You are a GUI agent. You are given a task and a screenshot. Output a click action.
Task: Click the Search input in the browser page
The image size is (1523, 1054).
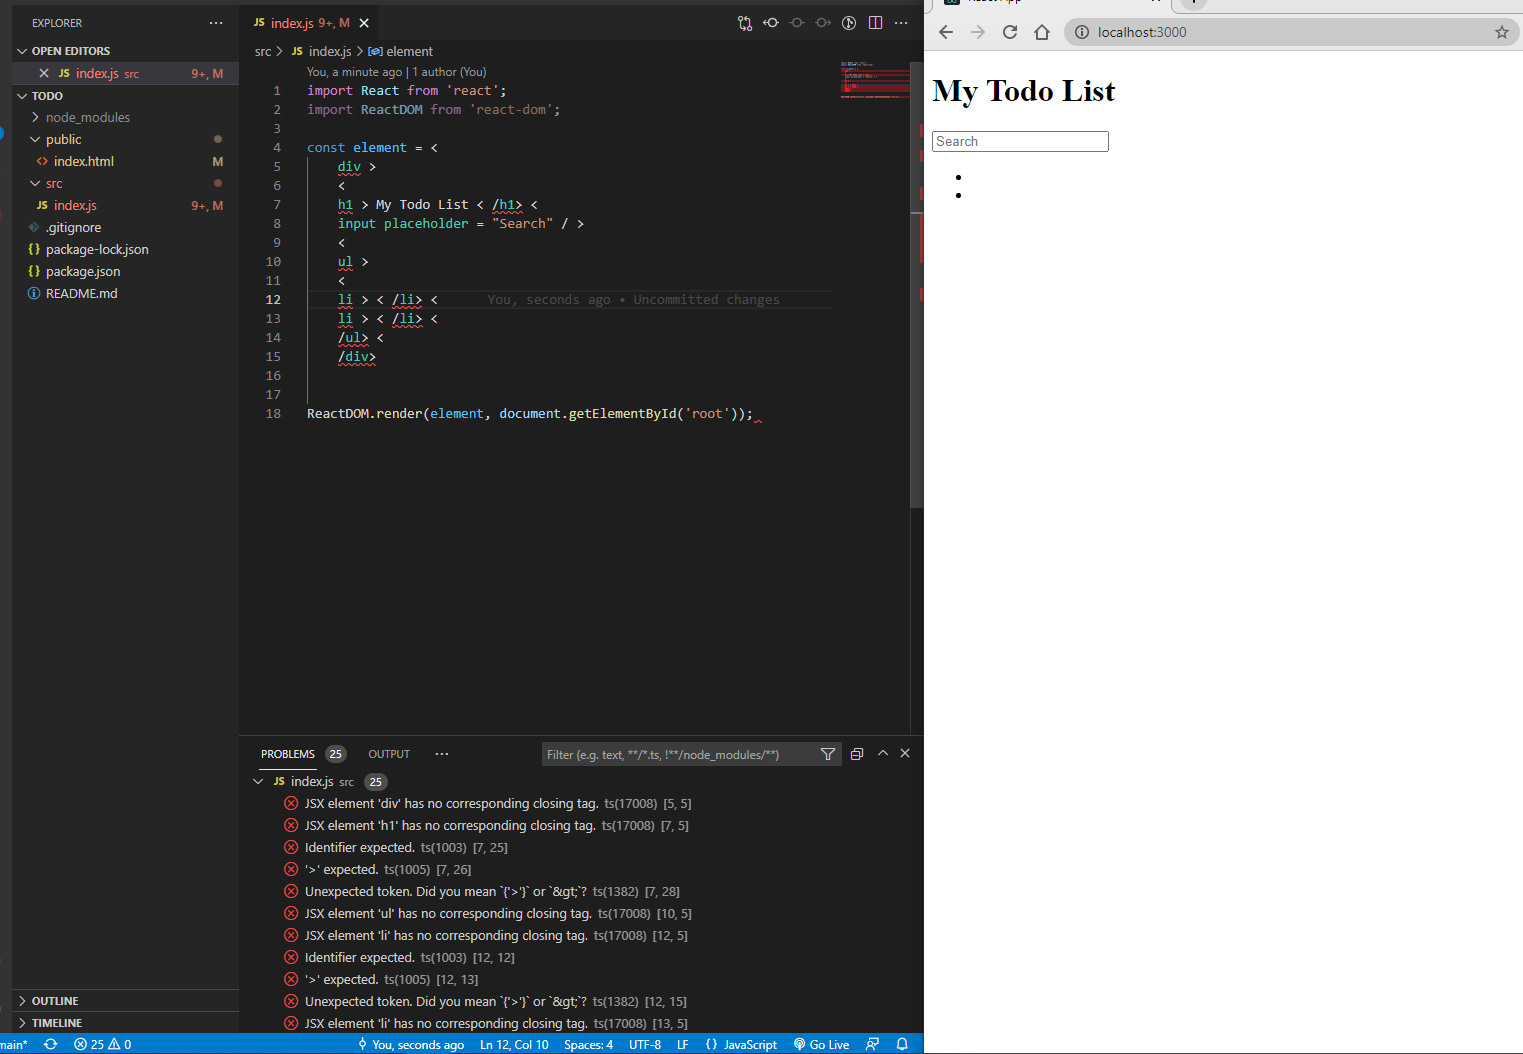coord(1020,141)
